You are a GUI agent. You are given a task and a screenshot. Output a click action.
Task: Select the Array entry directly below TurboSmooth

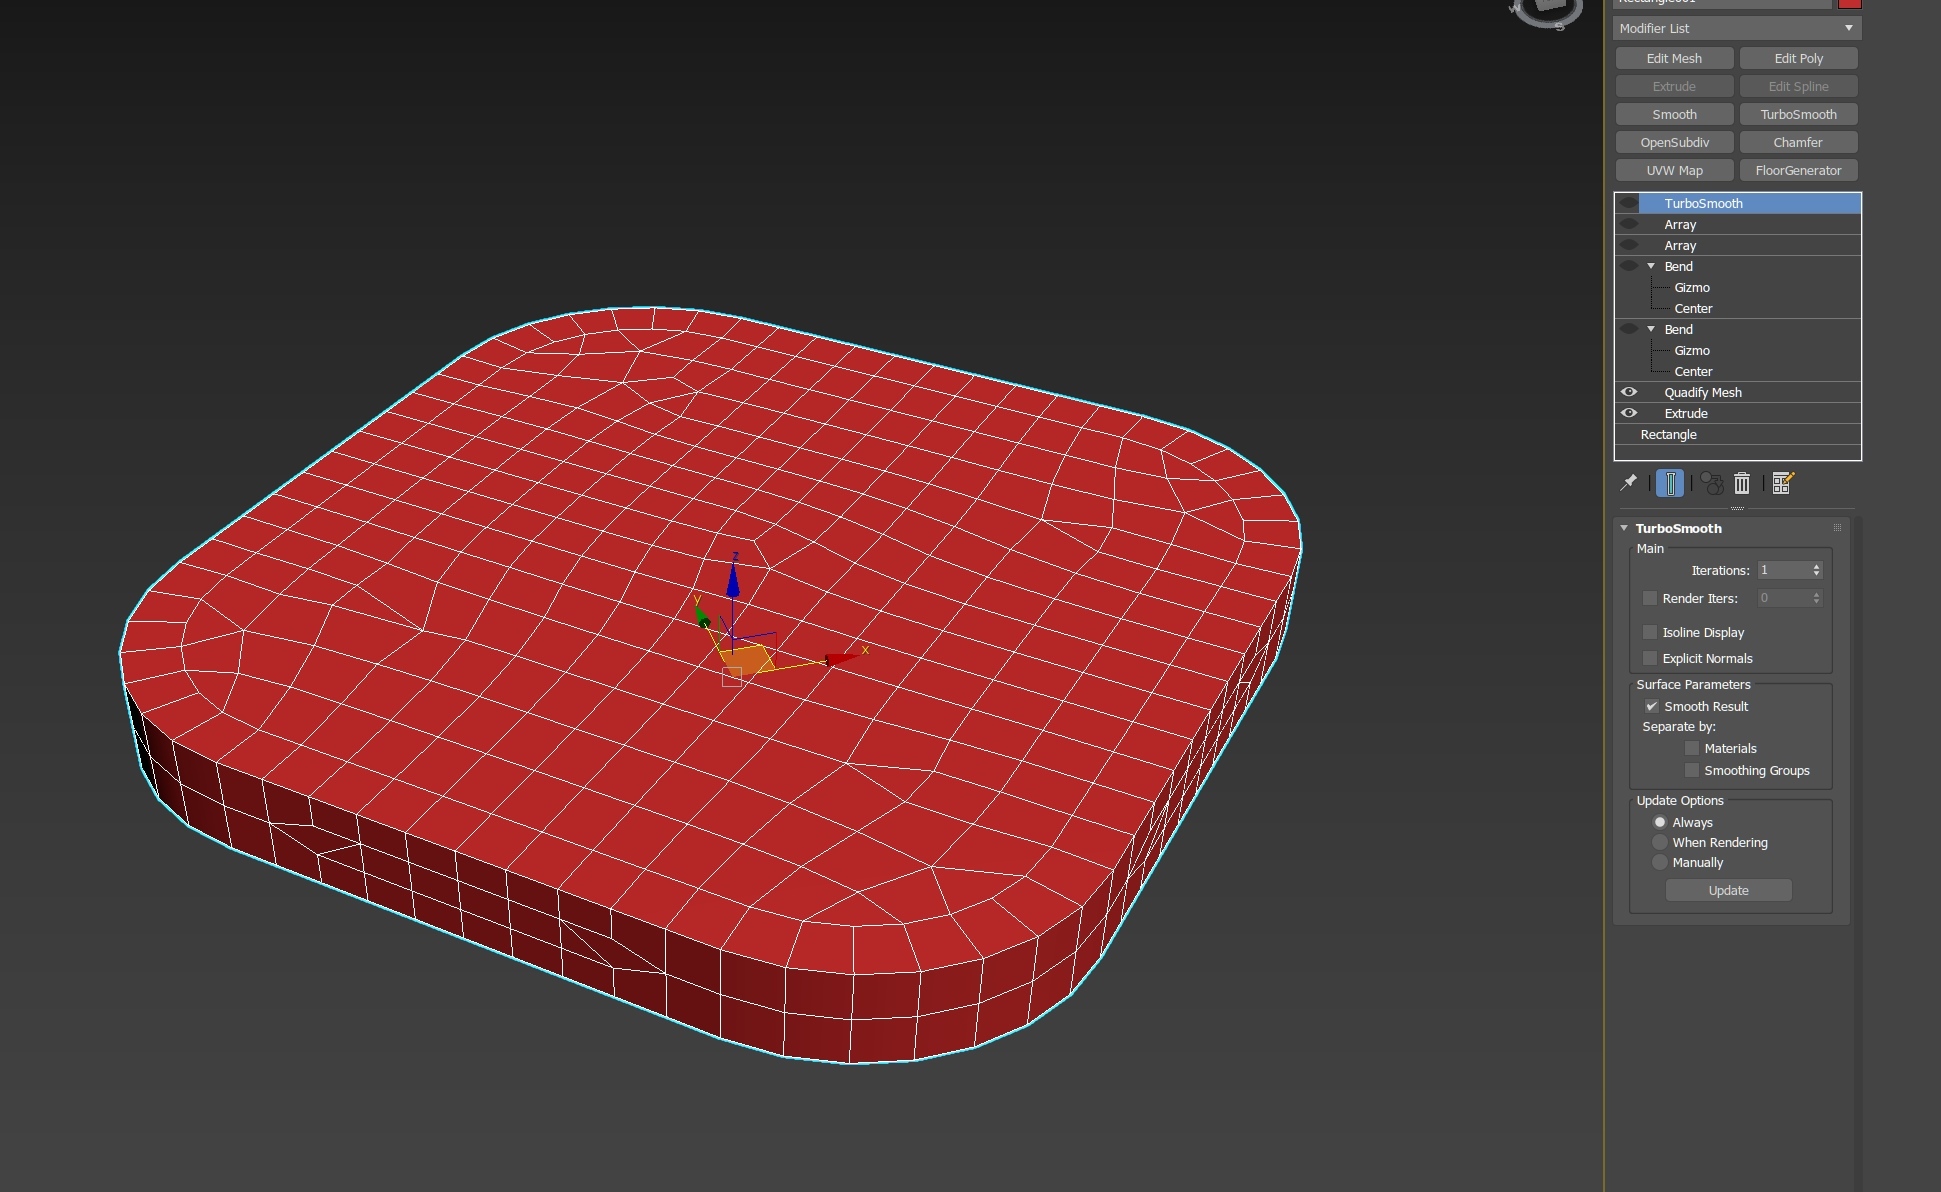pyautogui.click(x=1738, y=224)
